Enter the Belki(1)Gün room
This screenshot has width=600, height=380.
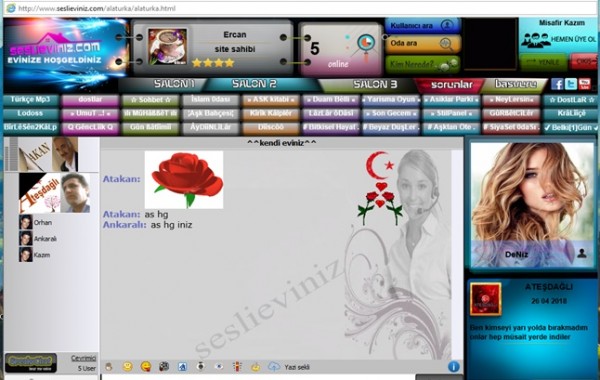pyautogui.click(x=571, y=127)
